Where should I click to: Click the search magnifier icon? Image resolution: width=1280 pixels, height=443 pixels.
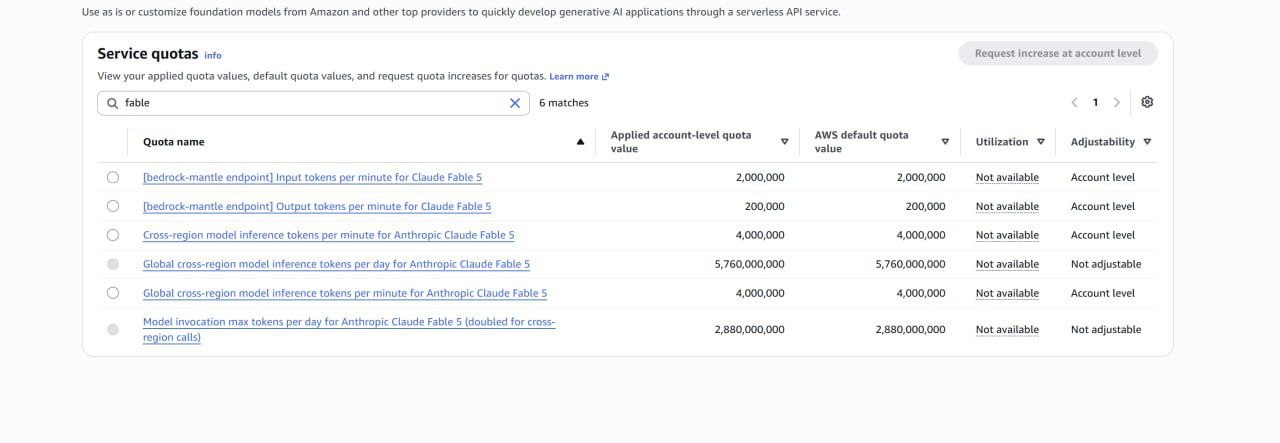tap(112, 103)
